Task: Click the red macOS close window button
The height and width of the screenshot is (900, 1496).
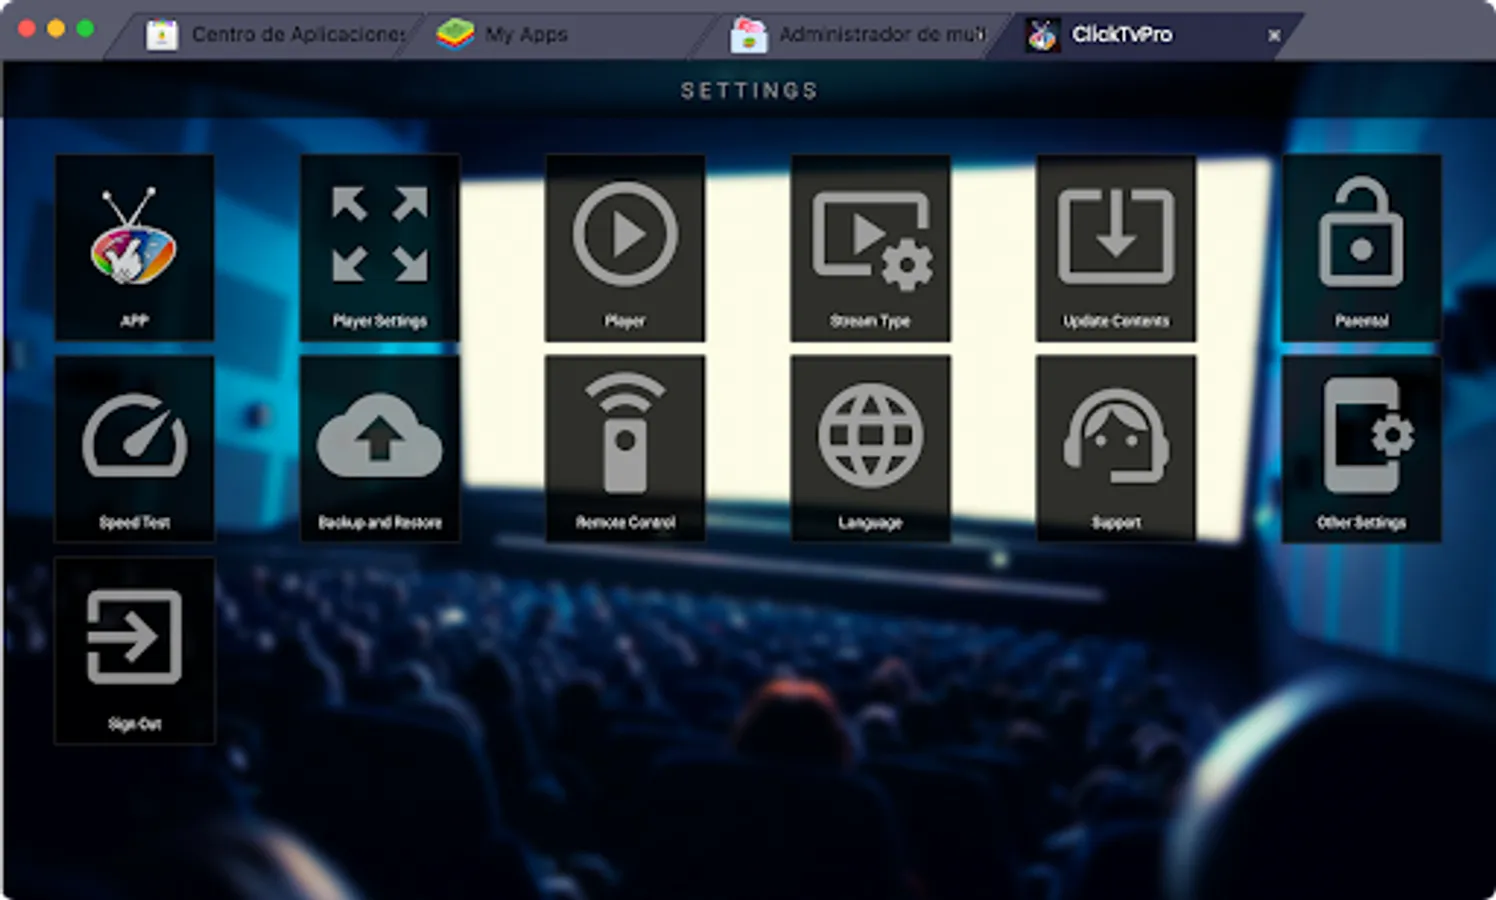Action: pyautogui.click(x=27, y=28)
